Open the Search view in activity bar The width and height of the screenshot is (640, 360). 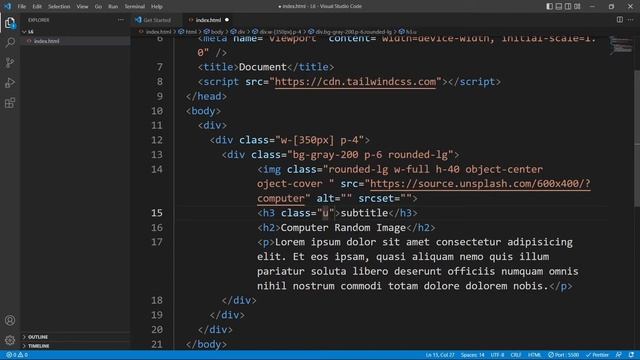tap(10, 42)
